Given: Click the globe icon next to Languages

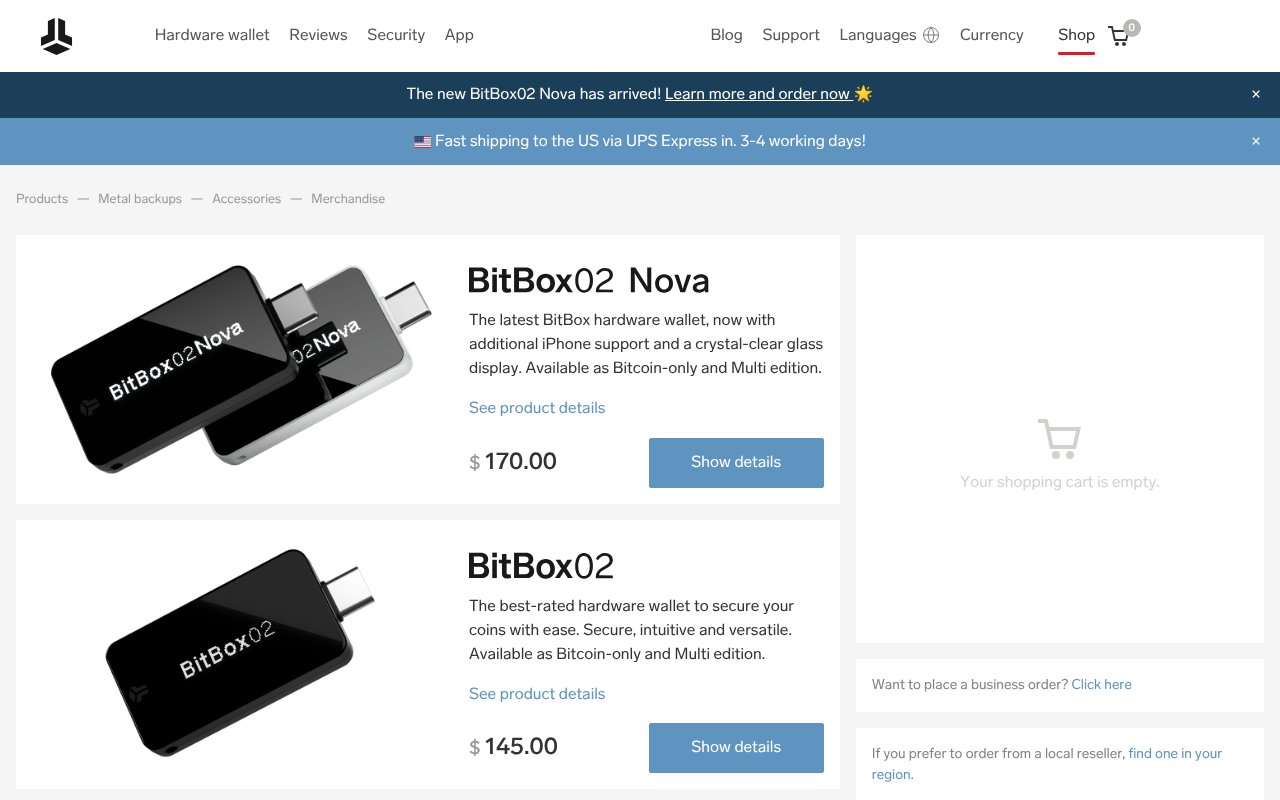Looking at the screenshot, I should pyautogui.click(x=931, y=34).
